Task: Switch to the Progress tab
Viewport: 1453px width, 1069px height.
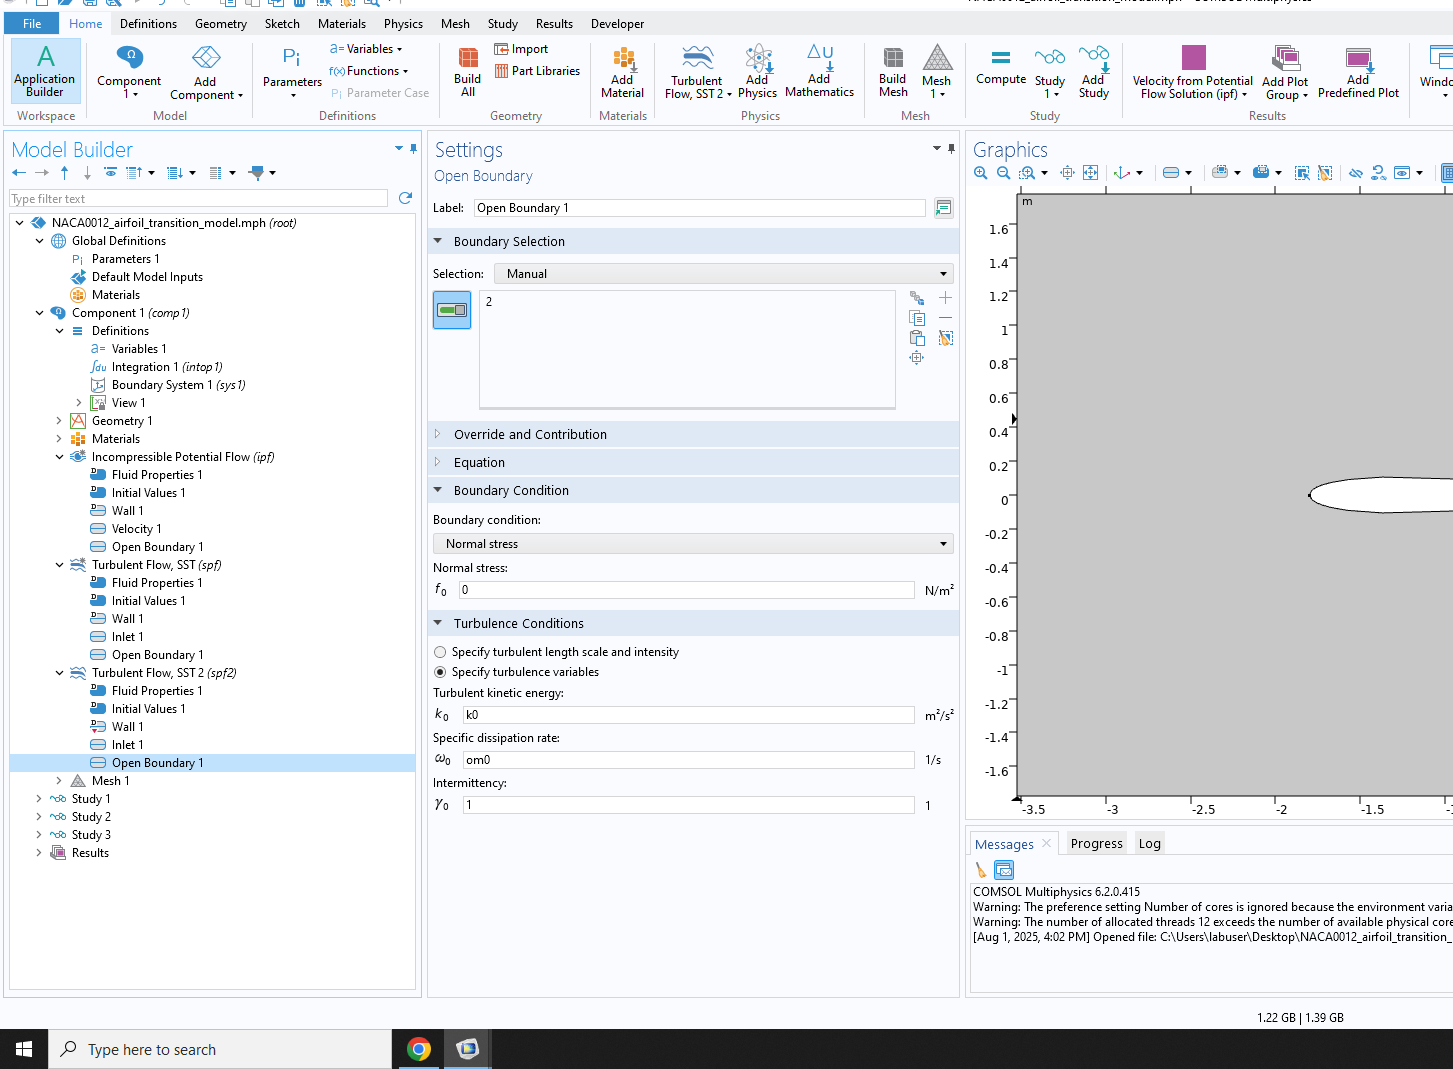Action: click(1096, 843)
